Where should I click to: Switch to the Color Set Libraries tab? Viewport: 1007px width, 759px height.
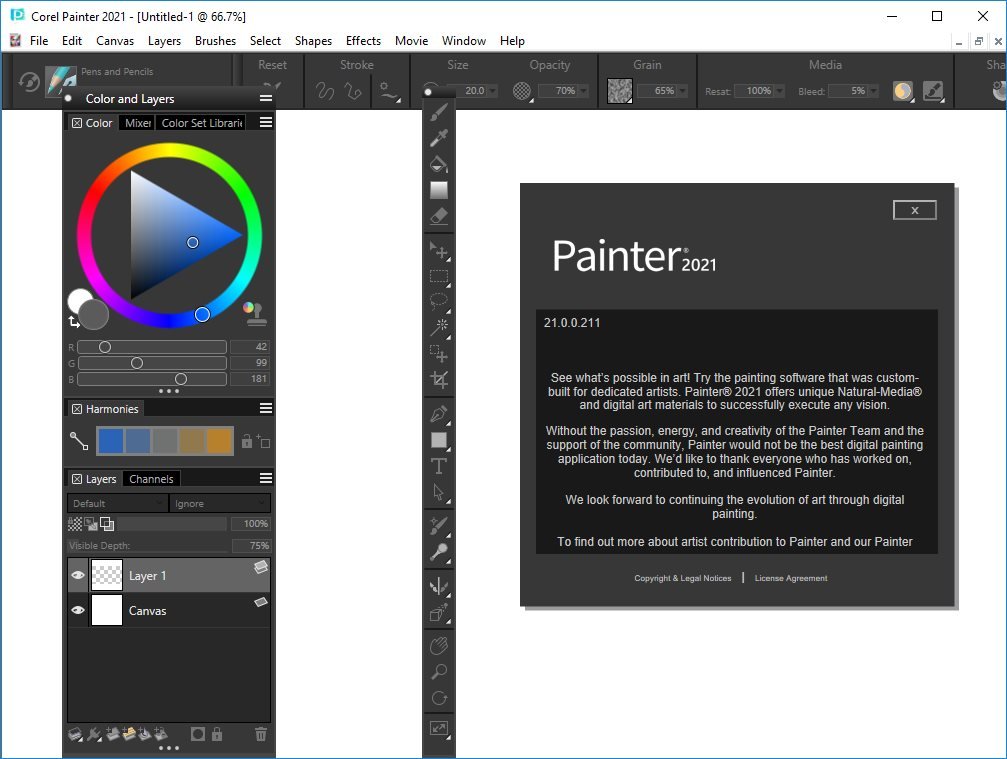[x=202, y=123]
